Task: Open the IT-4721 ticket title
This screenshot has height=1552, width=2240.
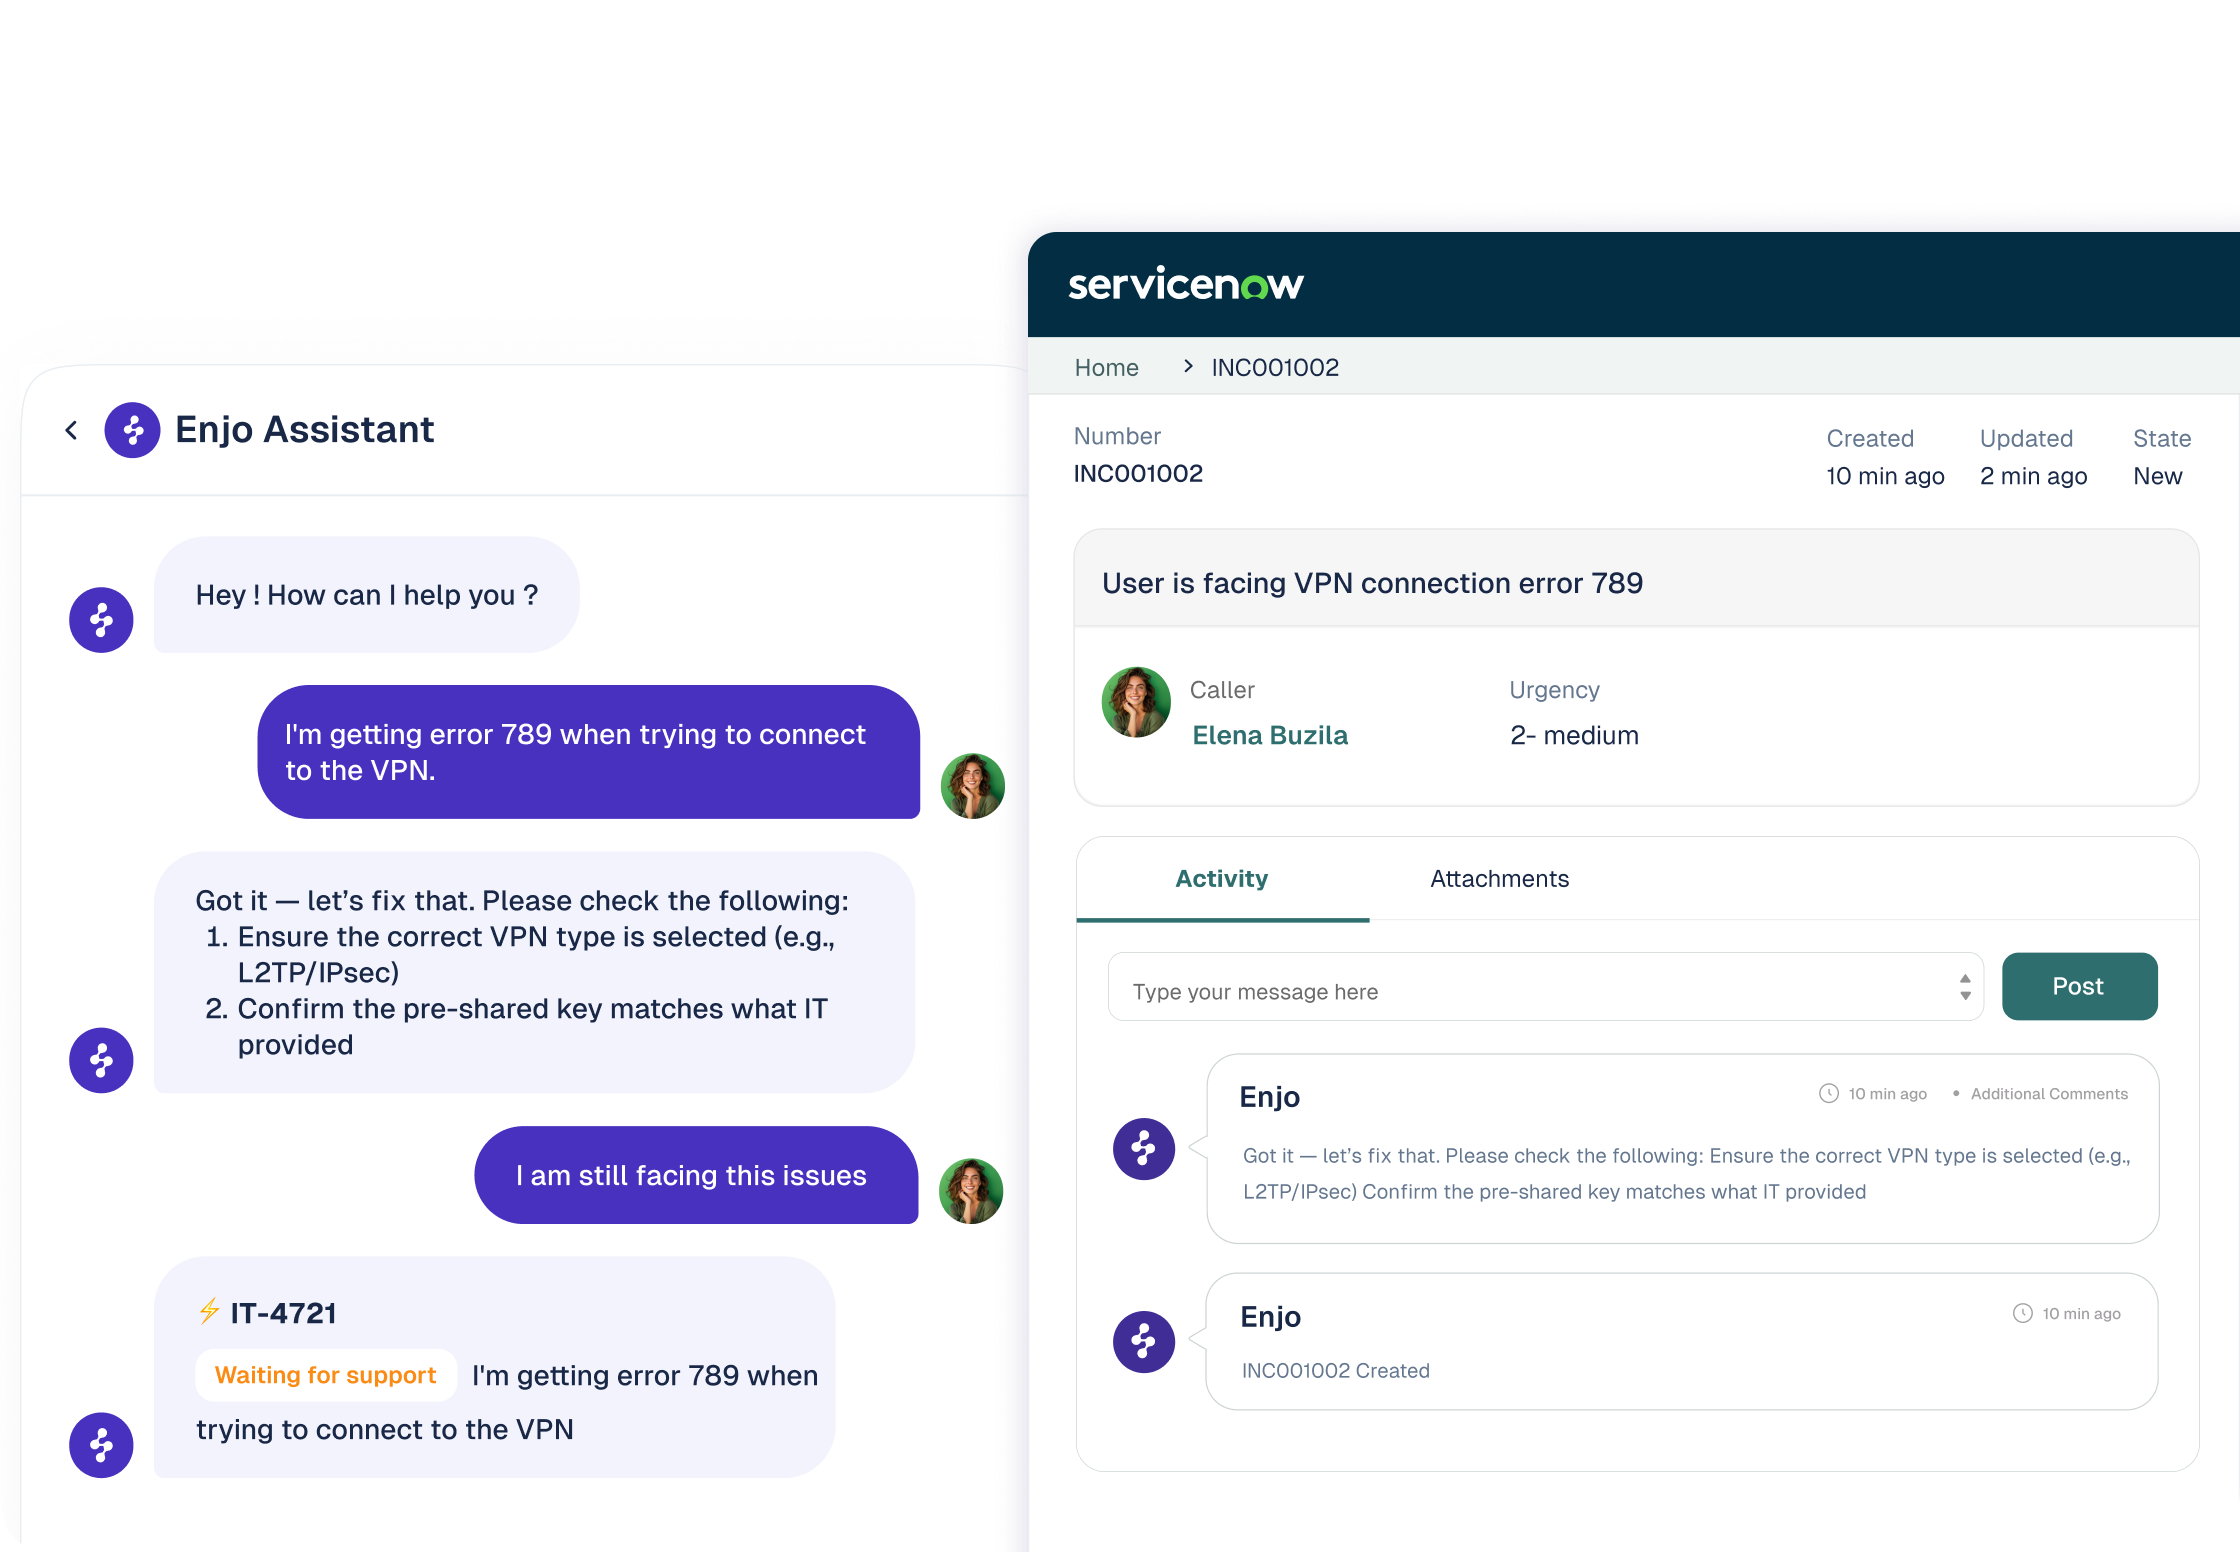Action: click(x=283, y=1313)
